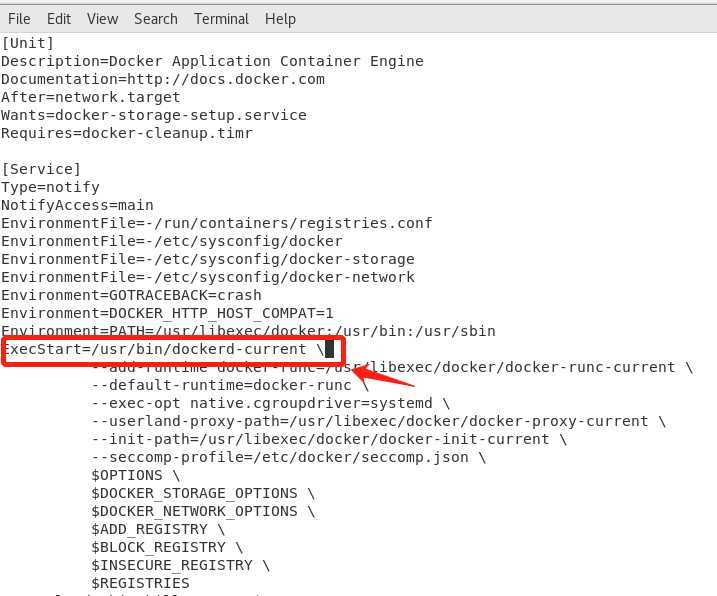Click the $INSECURE_REGISTRY line
The image size is (717, 596).
[x=181, y=566]
